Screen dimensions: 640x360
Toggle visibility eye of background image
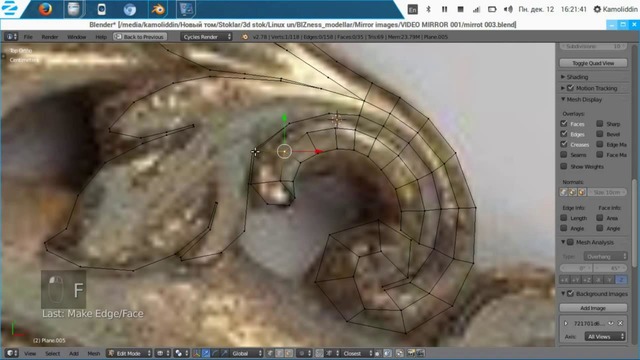pos(611,323)
